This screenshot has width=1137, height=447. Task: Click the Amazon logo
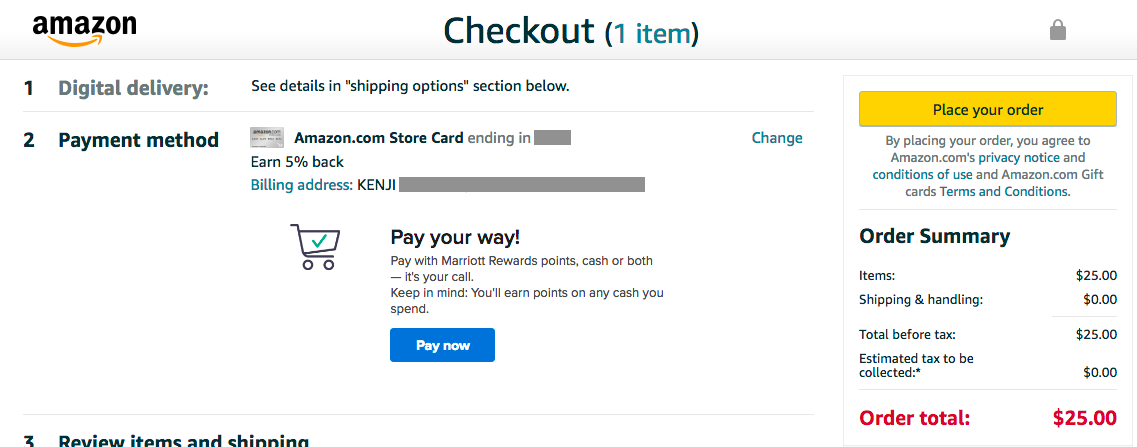[84, 31]
